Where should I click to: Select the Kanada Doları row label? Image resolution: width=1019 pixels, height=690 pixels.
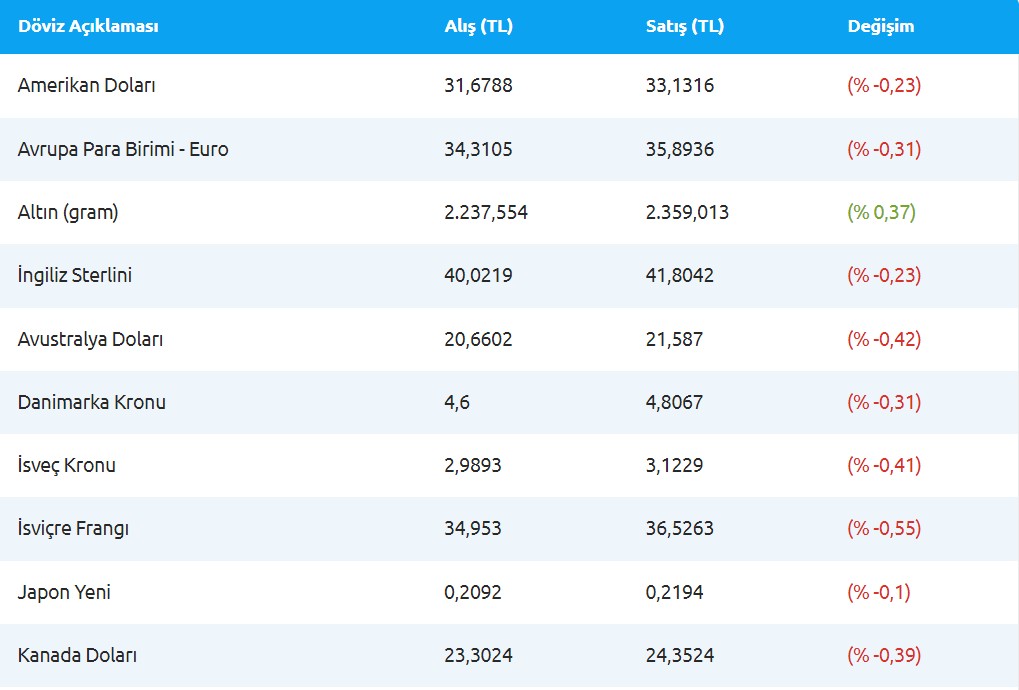point(77,655)
